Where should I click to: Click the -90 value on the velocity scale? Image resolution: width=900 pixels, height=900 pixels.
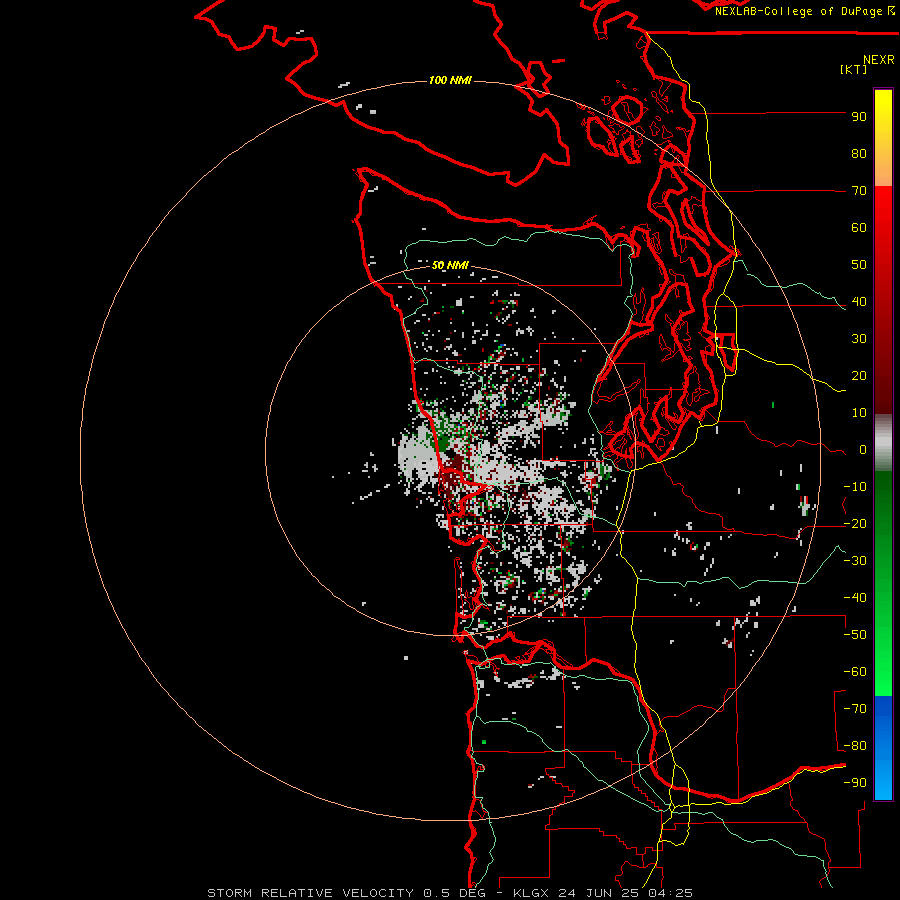(855, 783)
